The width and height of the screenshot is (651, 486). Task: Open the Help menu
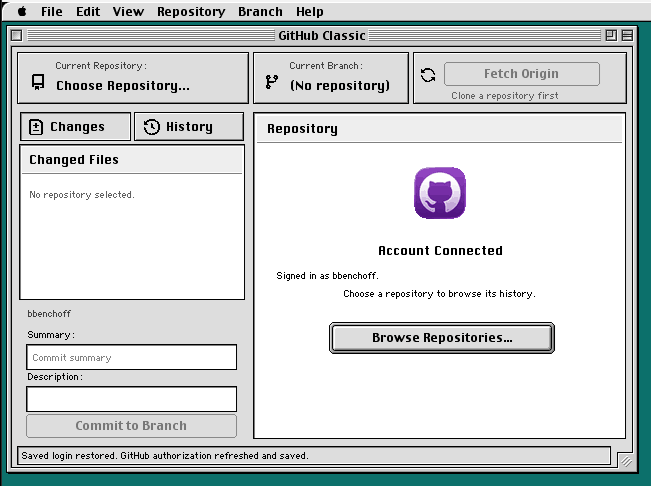tap(309, 12)
